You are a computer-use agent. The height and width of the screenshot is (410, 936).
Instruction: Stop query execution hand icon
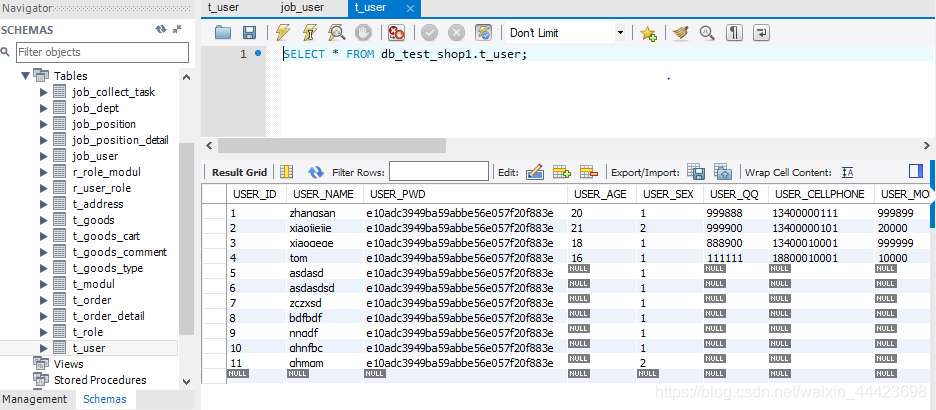click(x=364, y=33)
